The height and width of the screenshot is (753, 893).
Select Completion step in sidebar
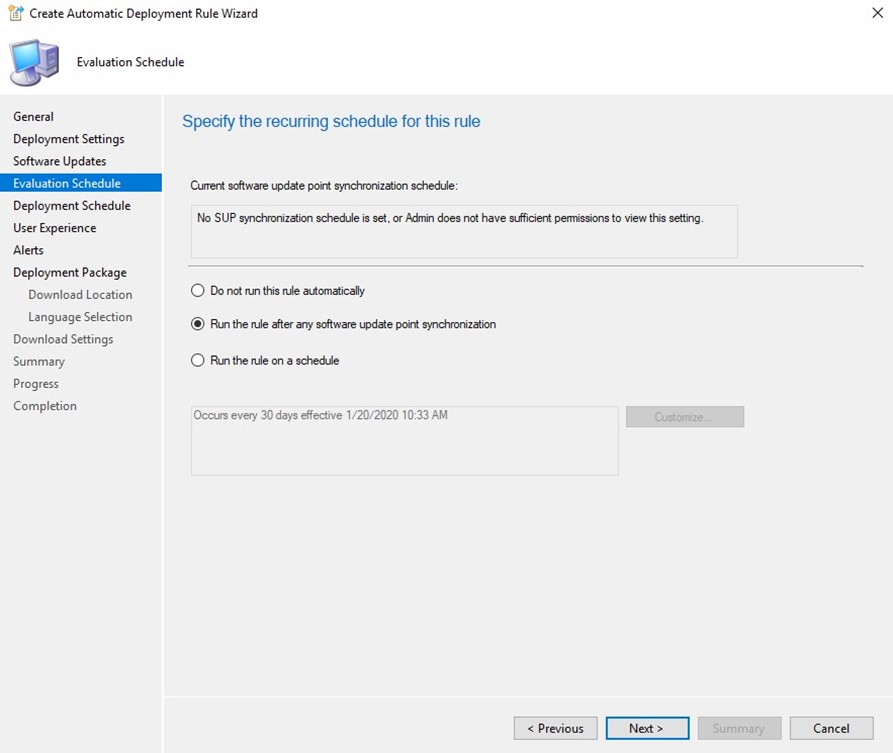(x=45, y=406)
